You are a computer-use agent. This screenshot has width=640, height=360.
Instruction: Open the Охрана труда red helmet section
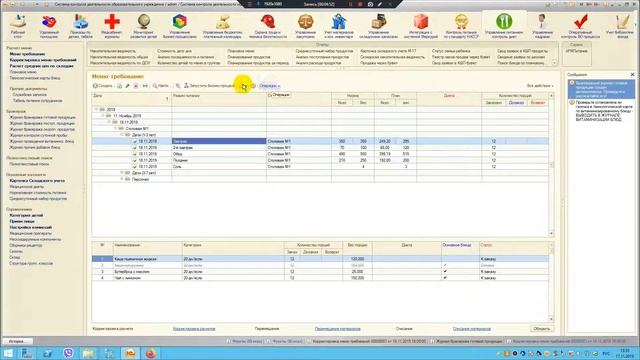(268, 26)
